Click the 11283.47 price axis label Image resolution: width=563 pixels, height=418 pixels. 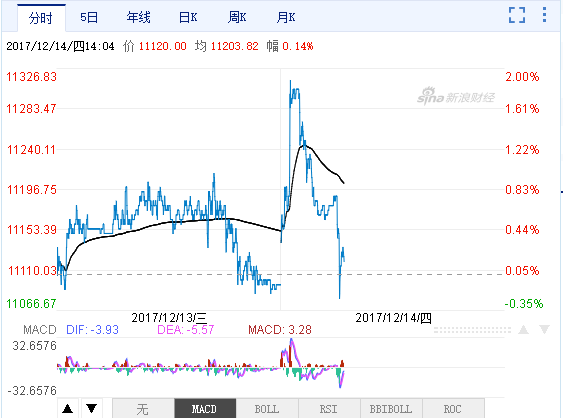tap(32, 108)
